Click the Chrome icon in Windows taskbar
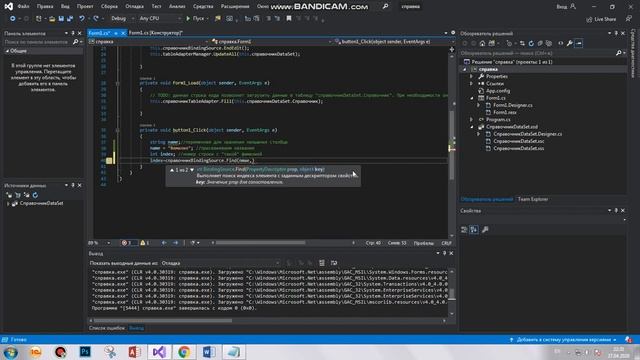This screenshot has width=640, height=360. point(184,352)
